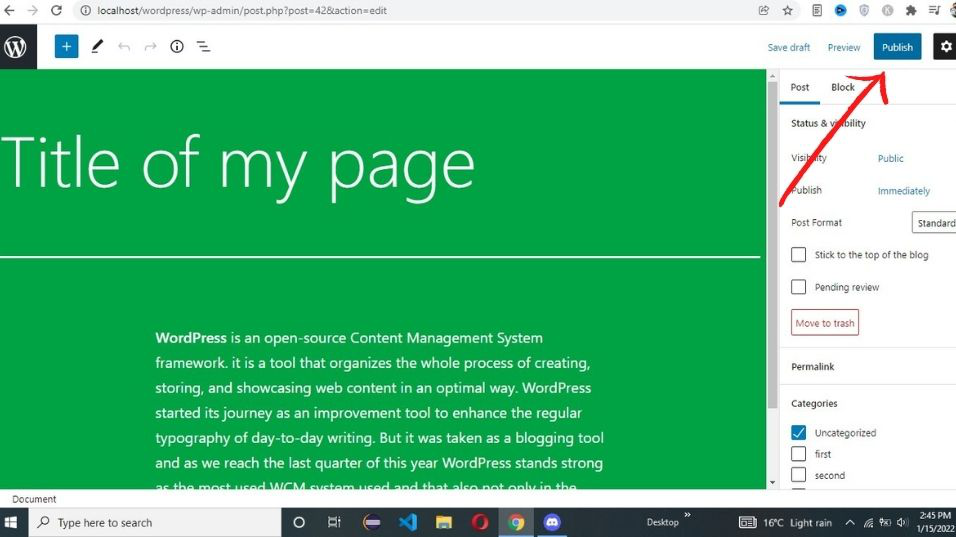Image resolution: width=956 pixels, height=537 pixels.
Task: Open Discord from the taskbar
Action: (x=552, y=522)
